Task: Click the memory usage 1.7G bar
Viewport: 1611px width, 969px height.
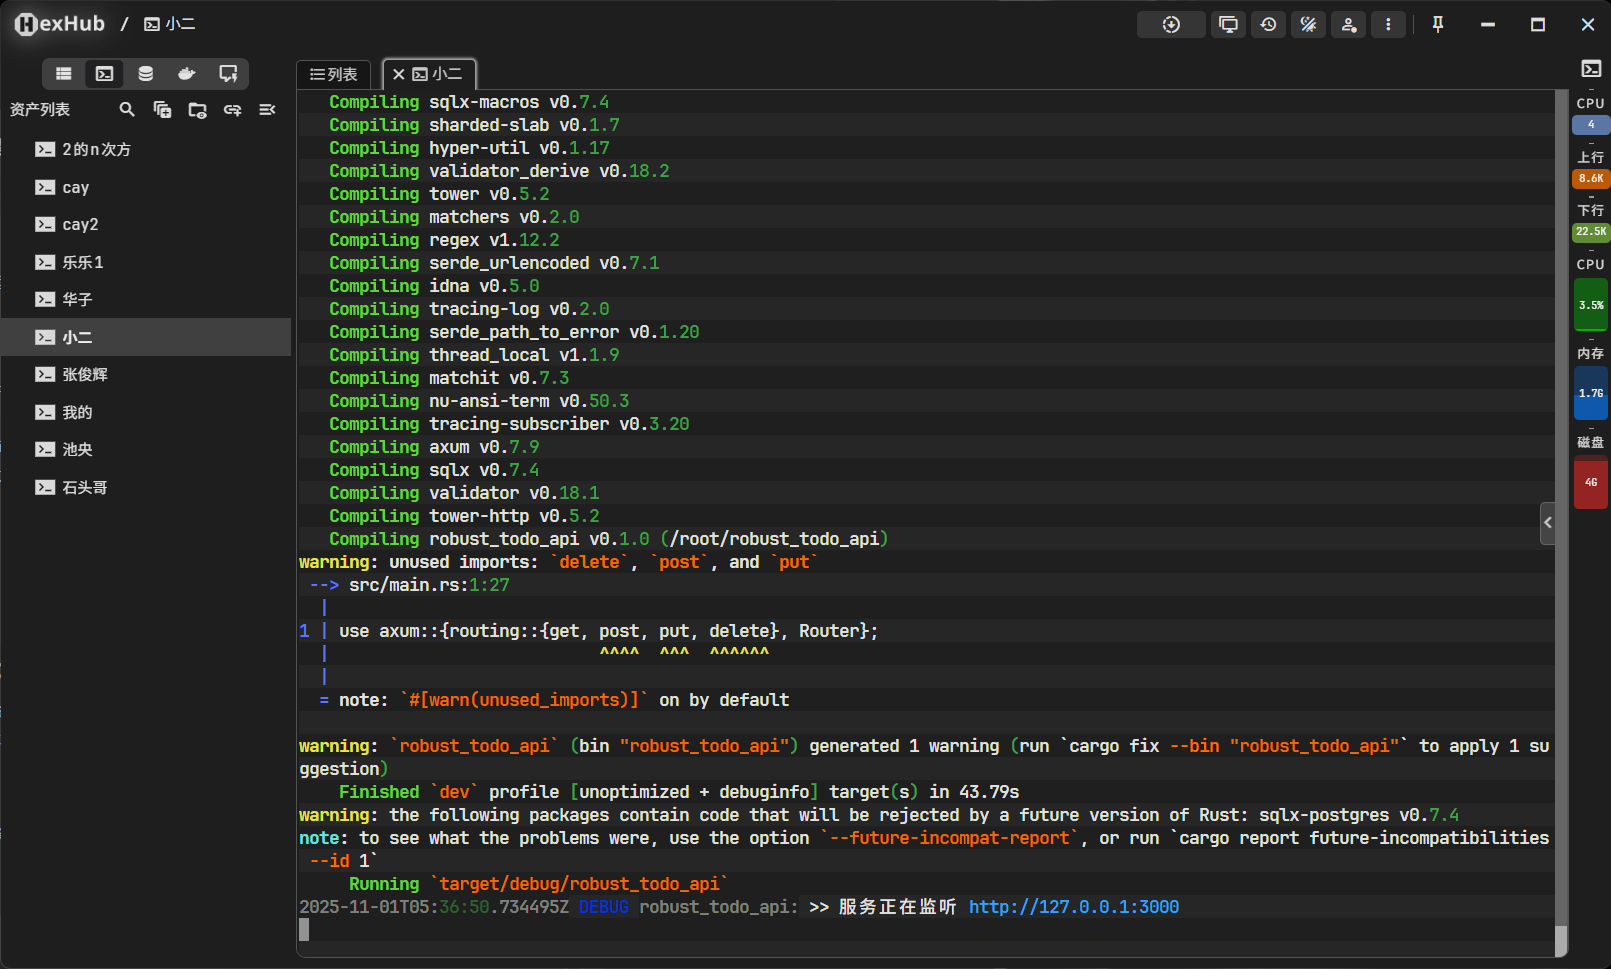Action: click(1591, 393)
